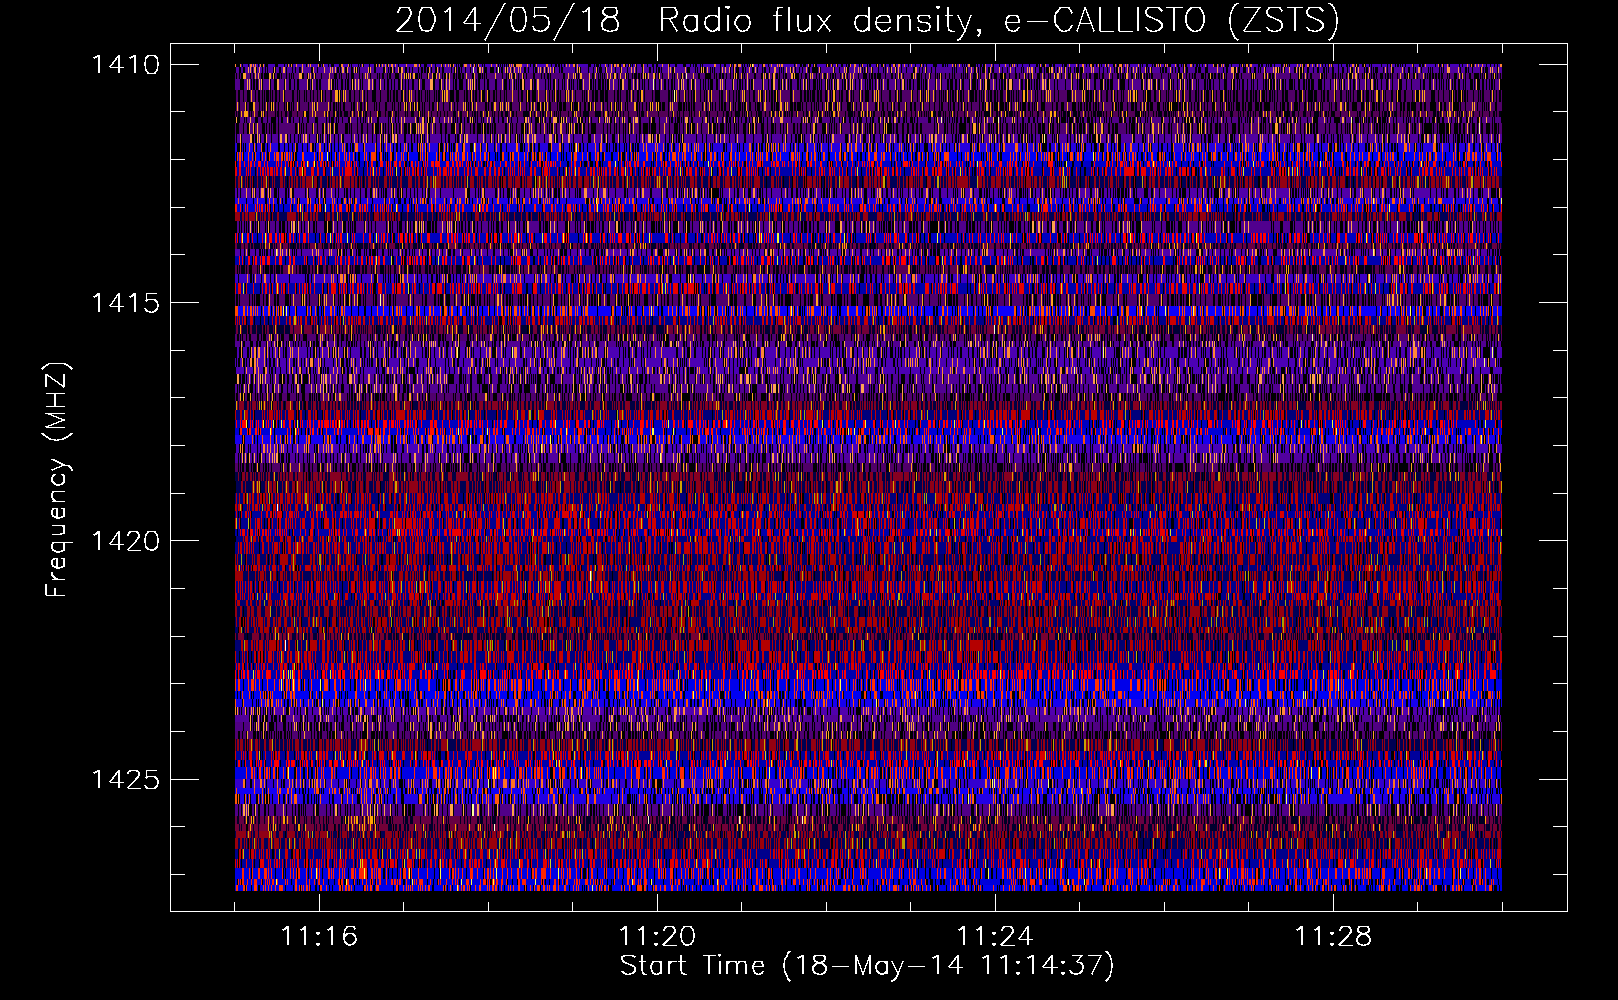Click the 'Start Time (18-May-14 11:14:37)' label
Image resolution: width=1618 pixels, height=1000 pixels.
tap(867, 966)
